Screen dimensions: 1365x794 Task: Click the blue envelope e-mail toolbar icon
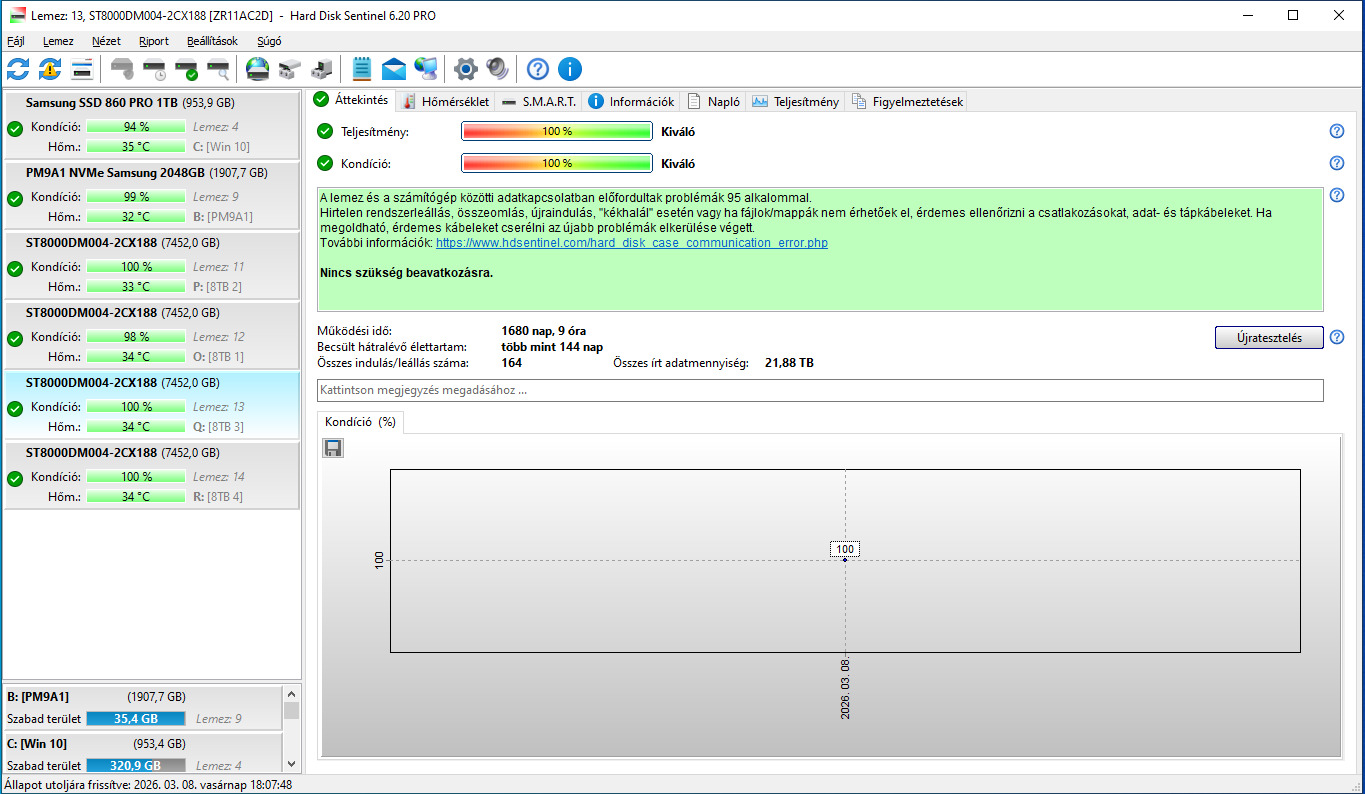394,69
